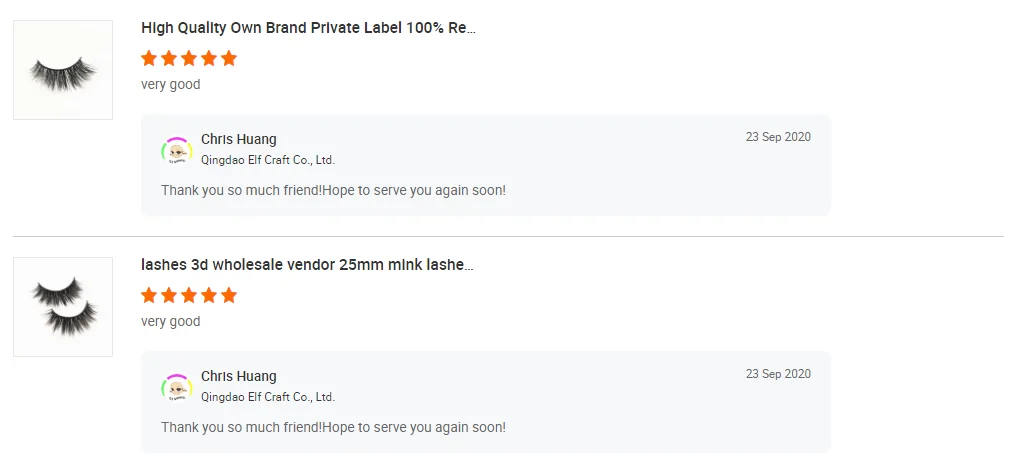Select the third star of the 25mm mink lashes rating
The height and width of the screenshot is (455, 1016).
point(189,295)
